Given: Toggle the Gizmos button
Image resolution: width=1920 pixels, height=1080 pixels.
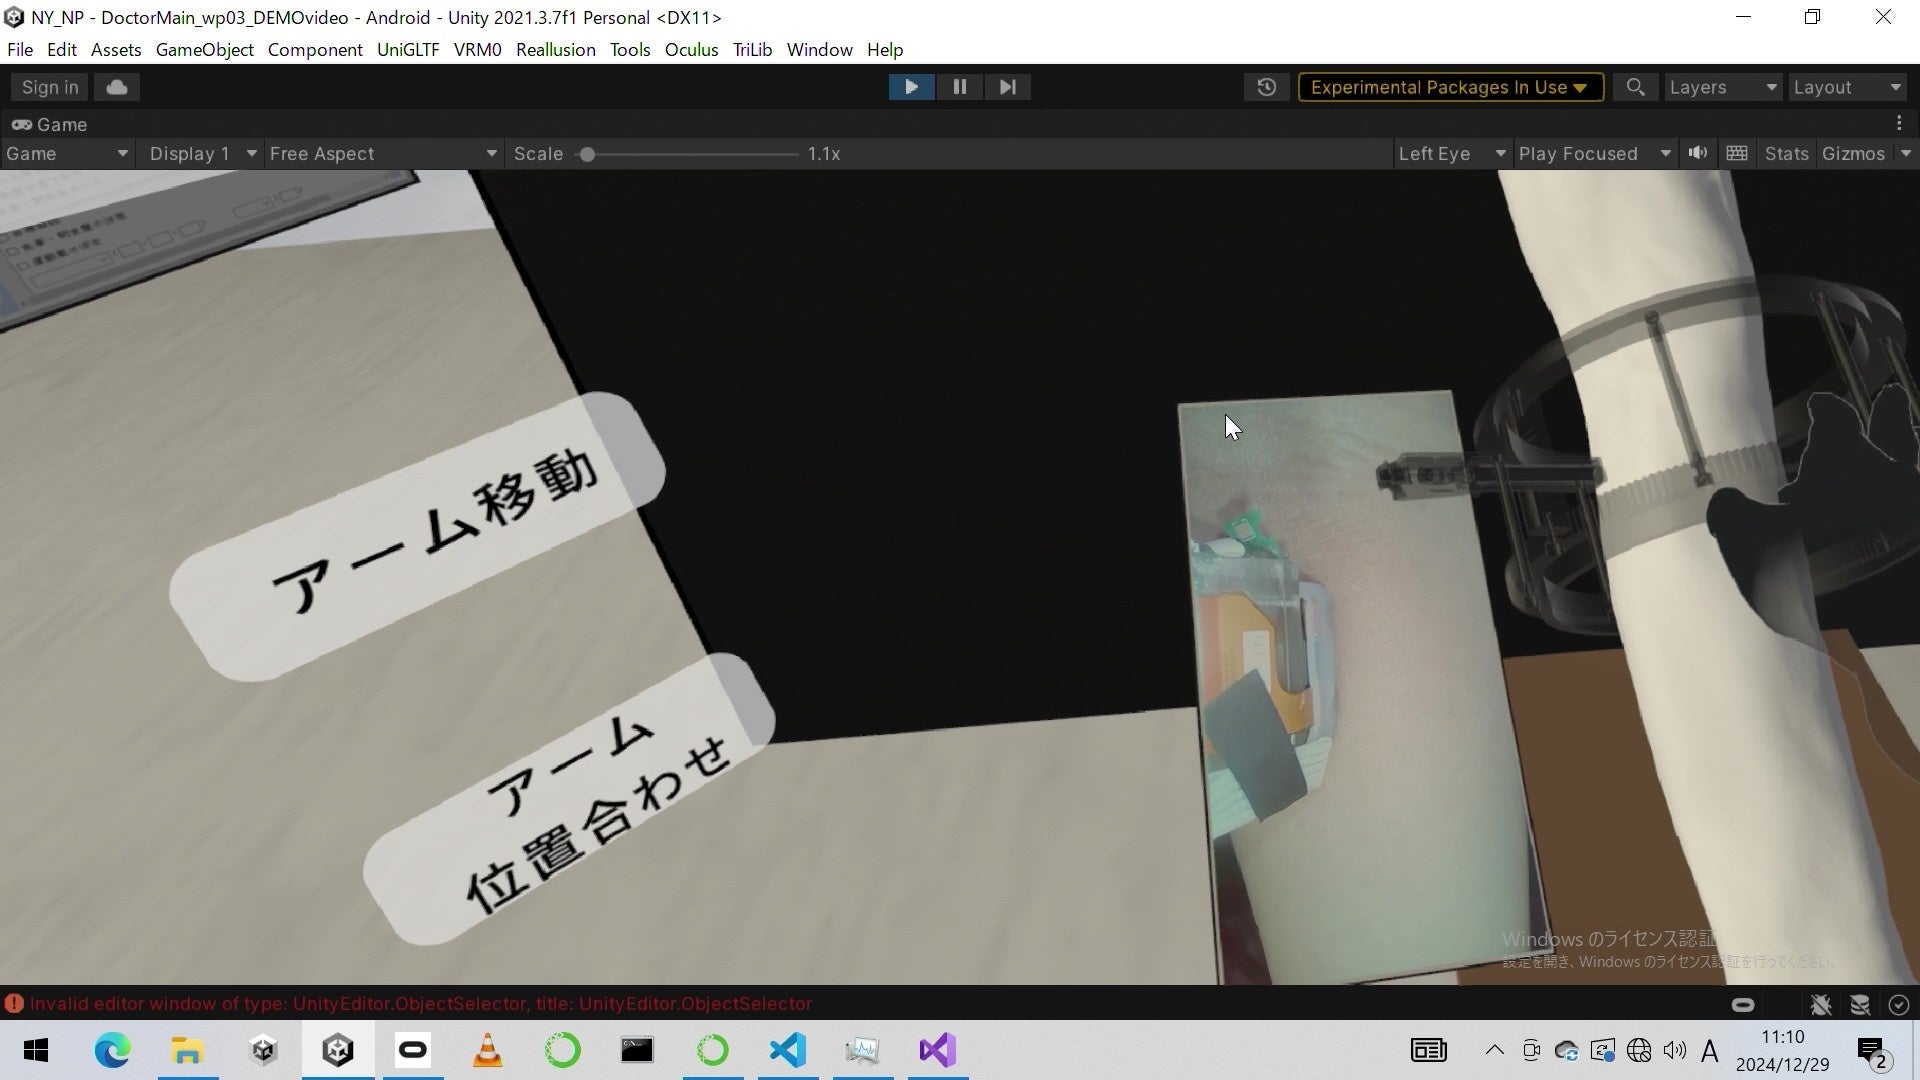Looking at the screenshot, I should coord(1853,153).
